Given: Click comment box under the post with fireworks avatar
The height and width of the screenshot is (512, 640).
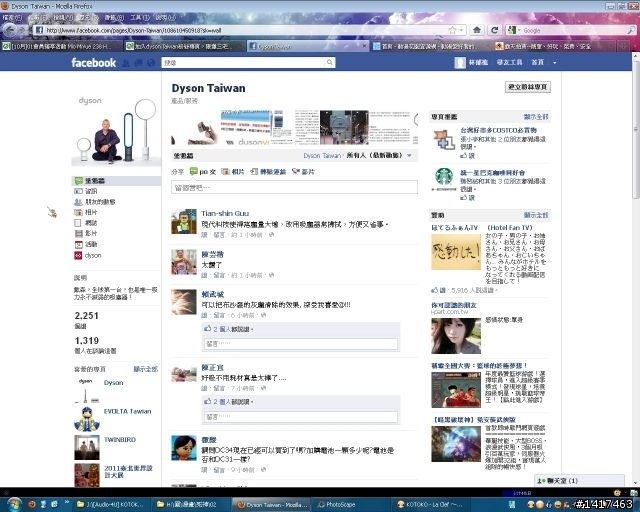Looking at the screenshot, I should click(x=301, y=344).
